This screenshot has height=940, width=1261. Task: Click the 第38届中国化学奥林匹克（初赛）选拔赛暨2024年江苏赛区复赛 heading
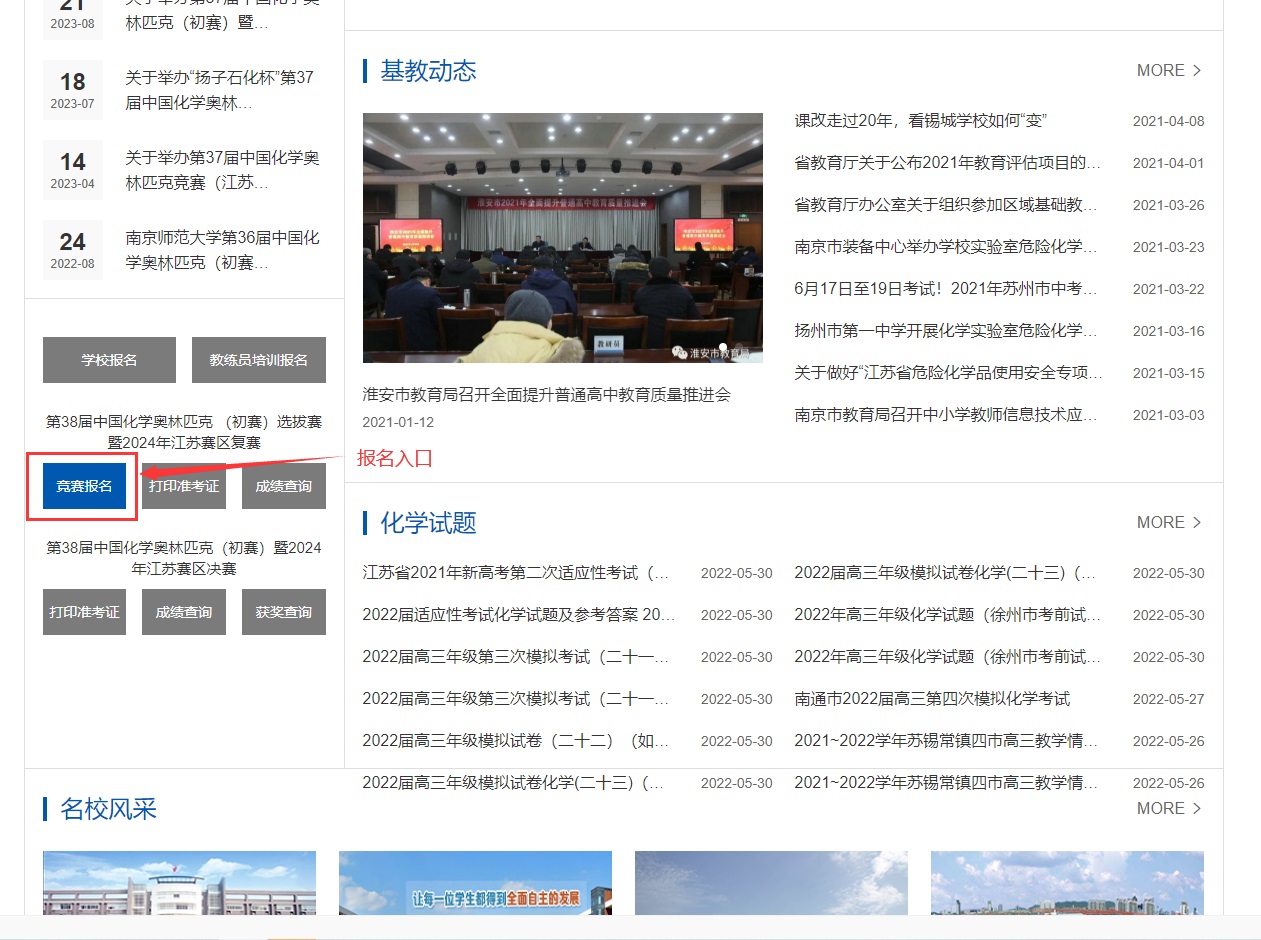pyautogui.click(x=184, y=432)
